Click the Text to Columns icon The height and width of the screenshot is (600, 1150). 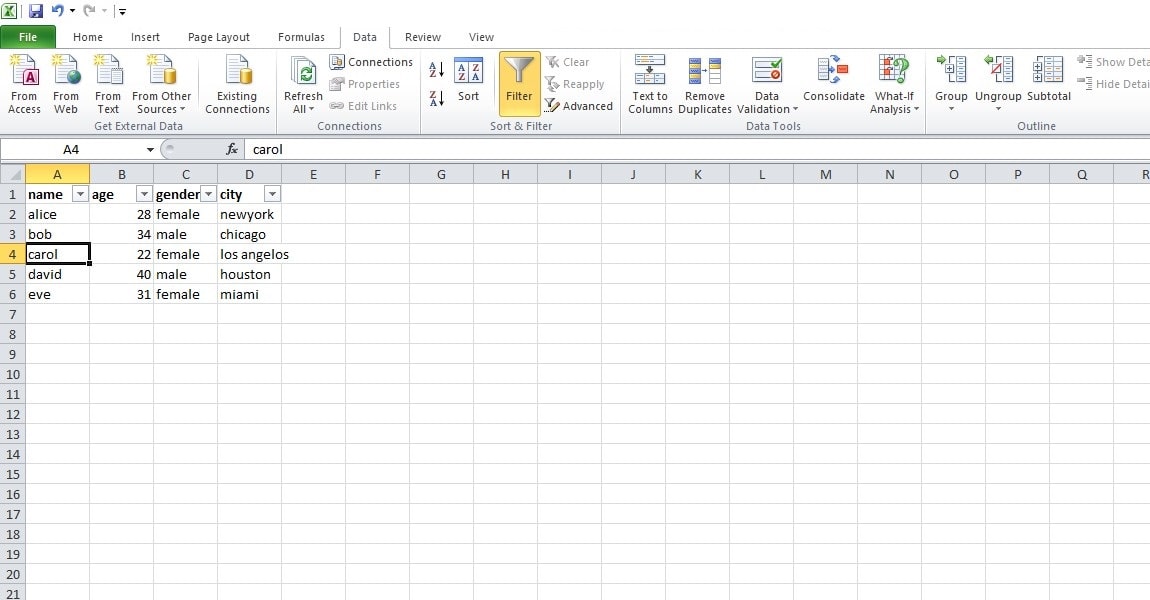point(649,84)
